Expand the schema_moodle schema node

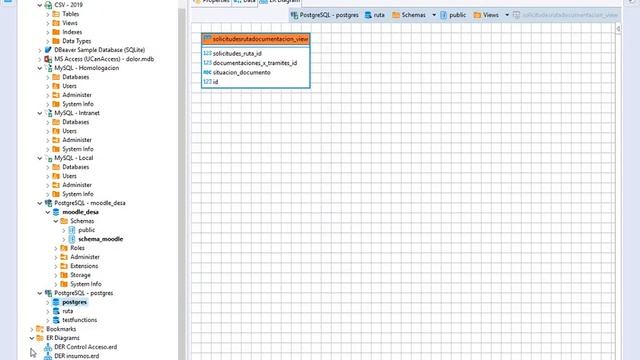pyautogui.click(x=64, y=239)
